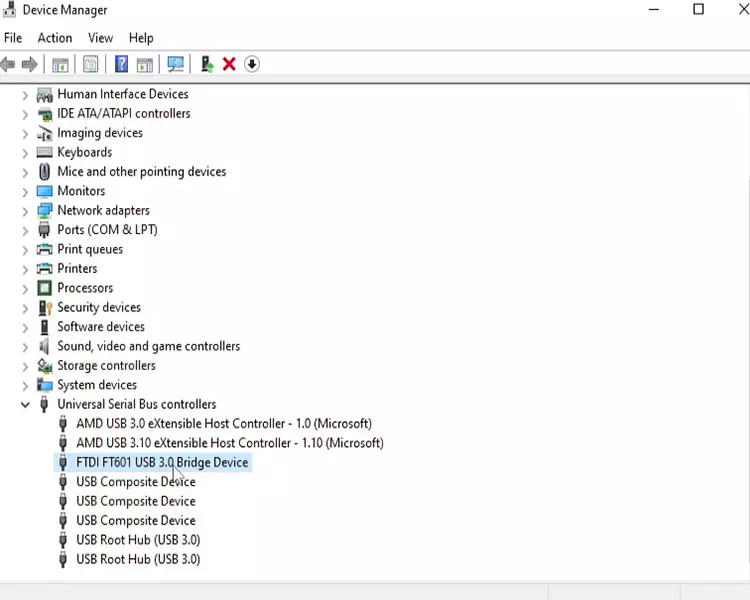Click the Help toolbar icon with question mark

point(121,64)
